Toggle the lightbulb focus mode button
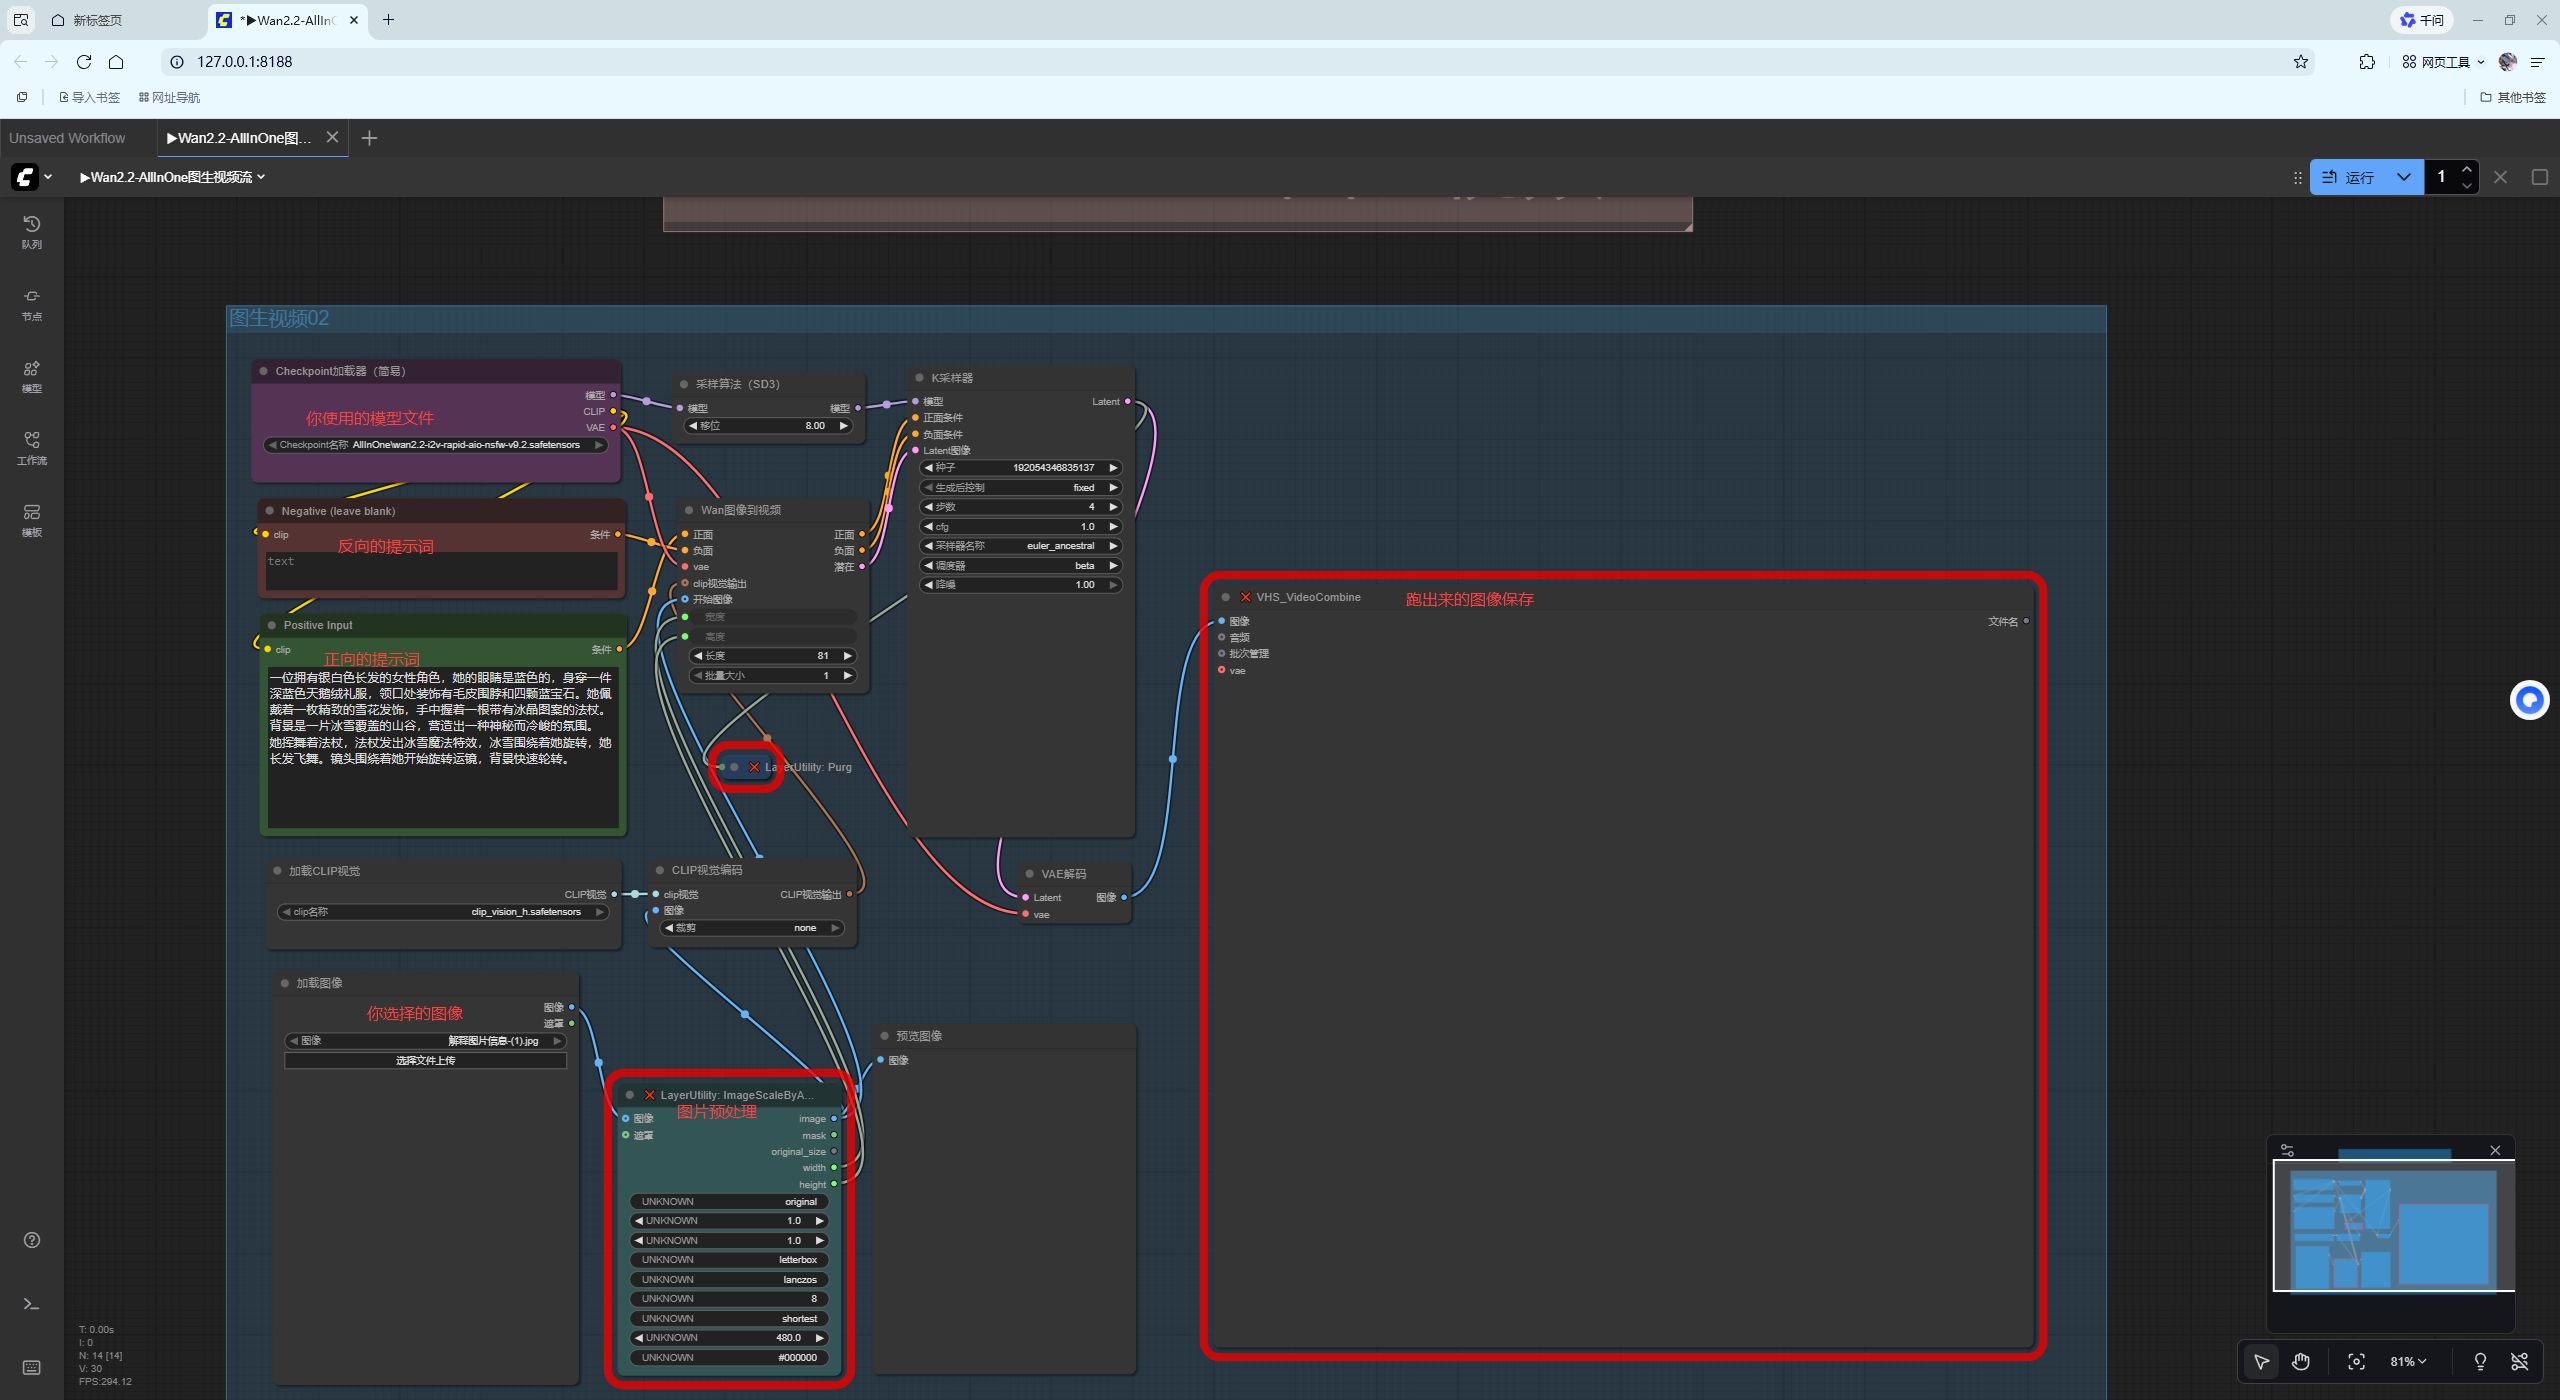 2480,1361
